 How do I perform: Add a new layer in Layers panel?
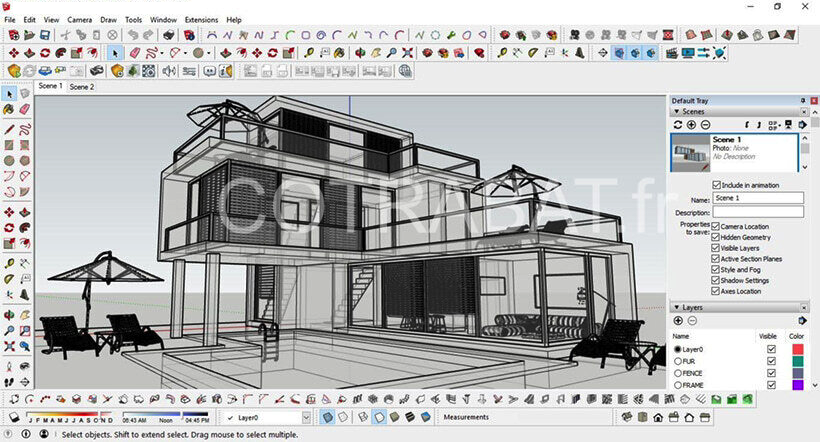[678, 321]
